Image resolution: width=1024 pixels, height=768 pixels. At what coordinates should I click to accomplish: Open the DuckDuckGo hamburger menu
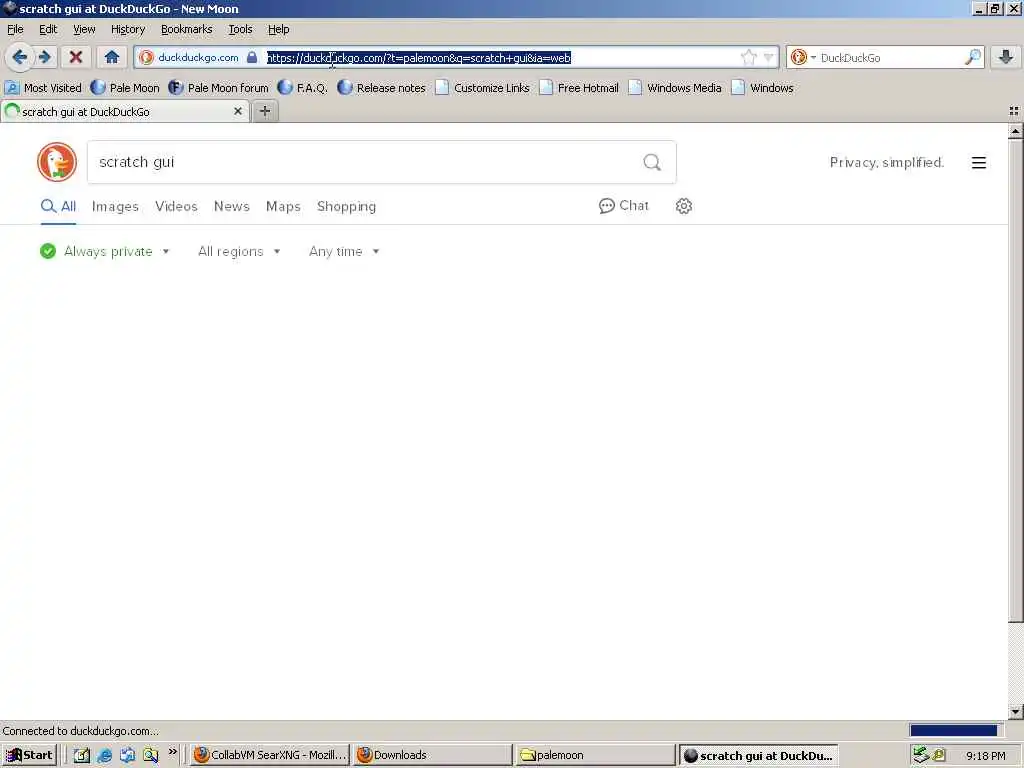[x=978, y=163]
